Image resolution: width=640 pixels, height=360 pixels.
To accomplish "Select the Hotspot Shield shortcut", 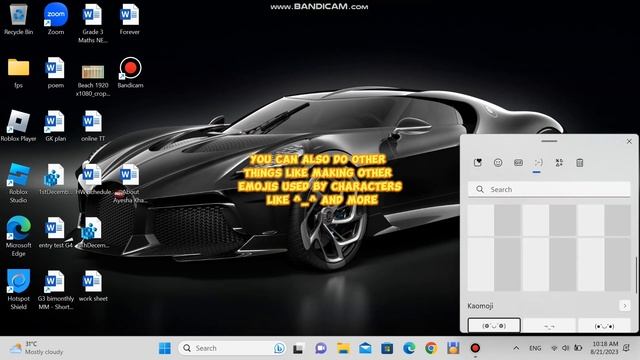I will pos(18,289).
